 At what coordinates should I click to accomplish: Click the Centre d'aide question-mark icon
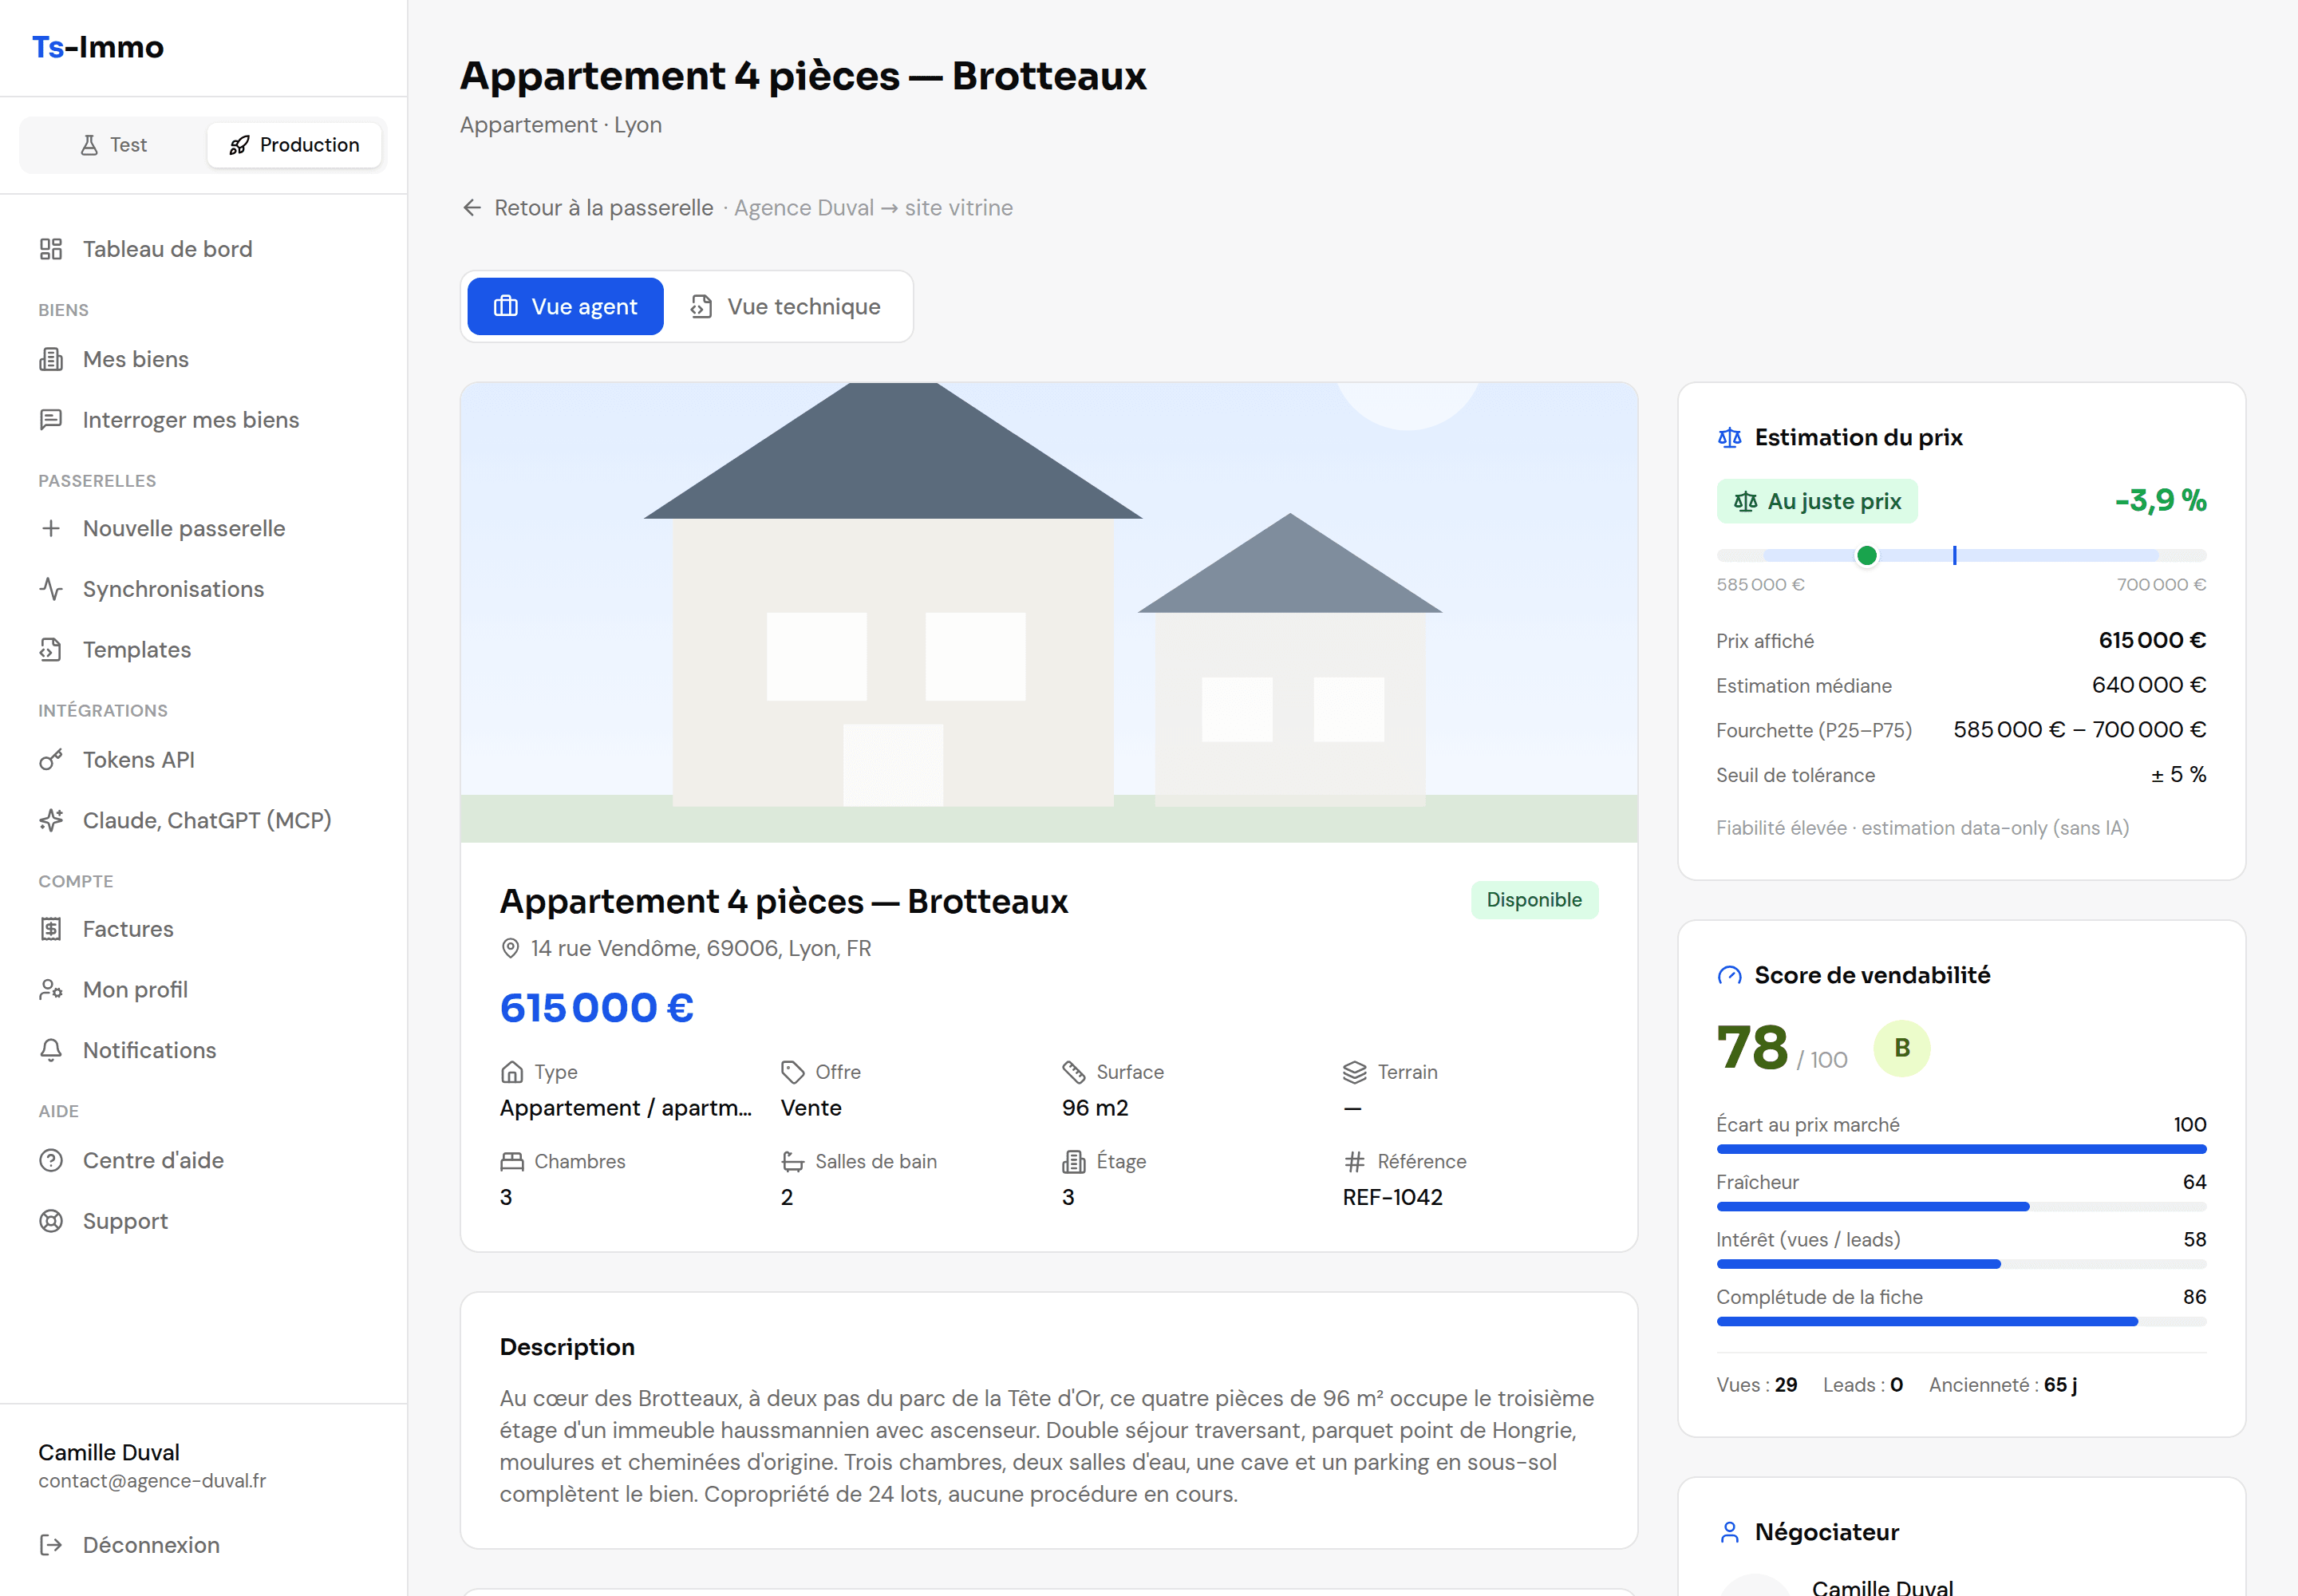[x=51, y=1160]
